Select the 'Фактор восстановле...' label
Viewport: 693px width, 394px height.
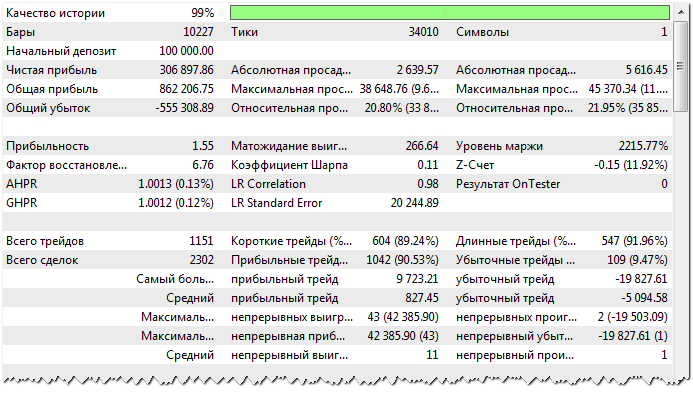coord(66,165)
